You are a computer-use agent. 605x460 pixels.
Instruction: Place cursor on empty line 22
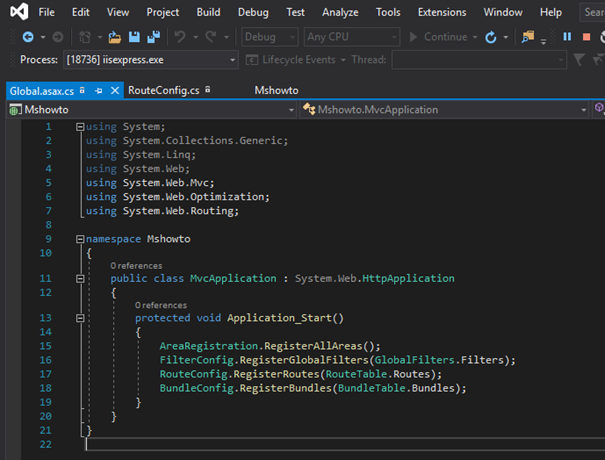coord(345,445)
